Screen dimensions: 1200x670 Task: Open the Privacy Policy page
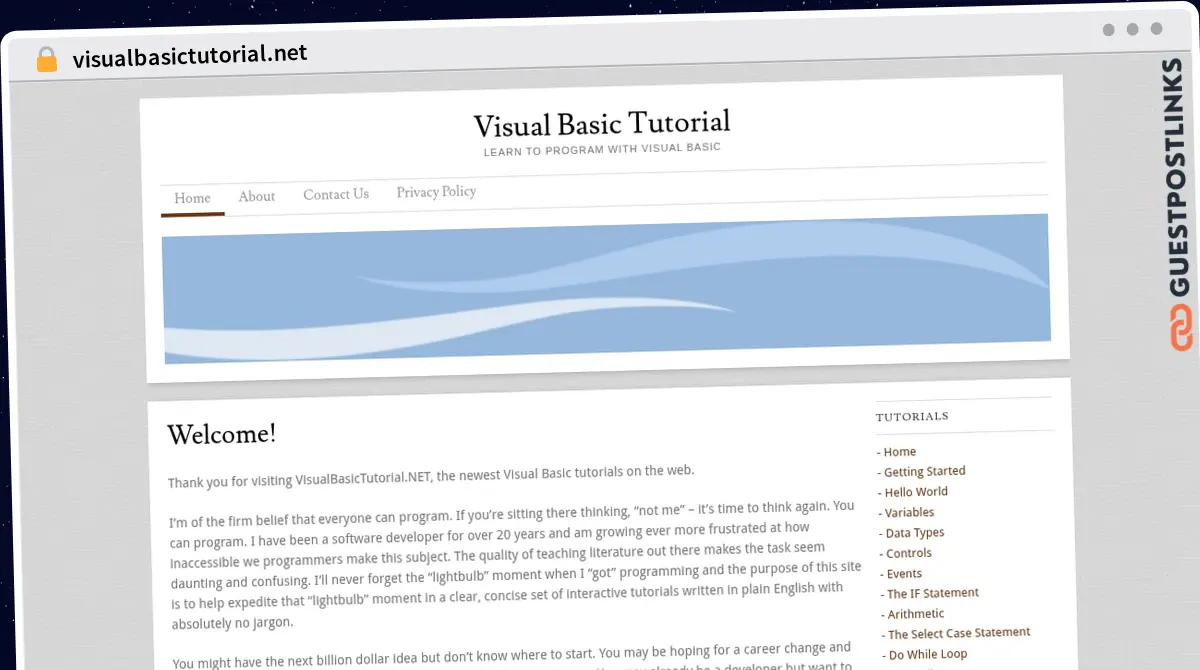coord(436,192)
